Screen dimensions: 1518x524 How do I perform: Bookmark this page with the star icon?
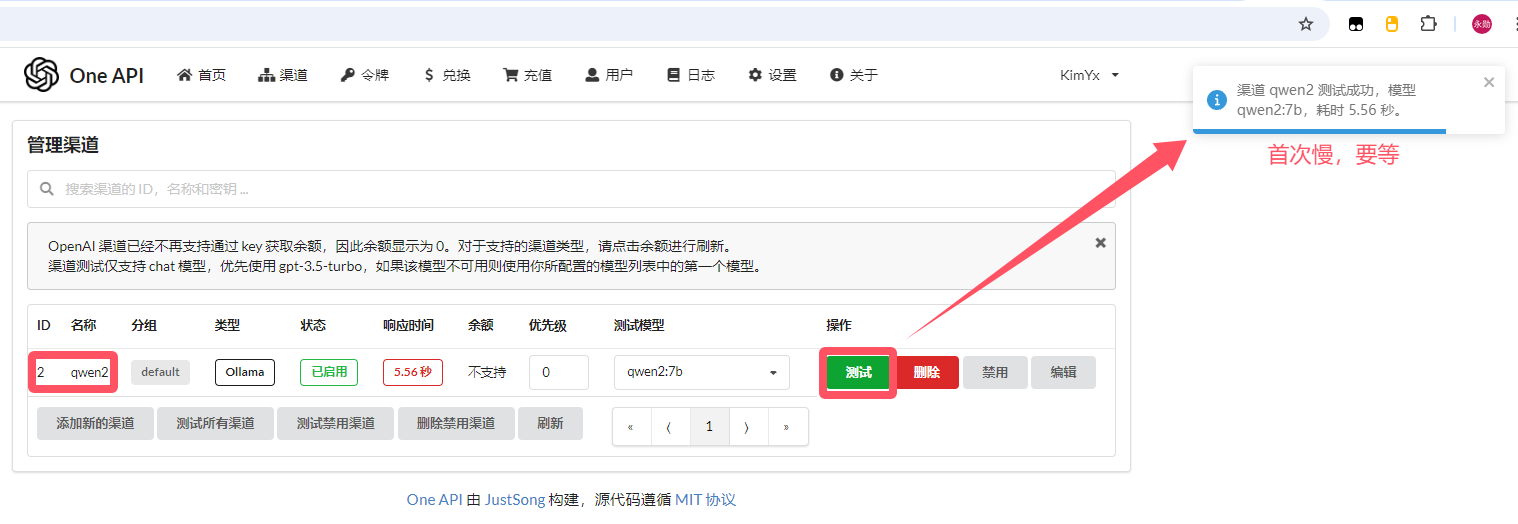point(1306,24)
